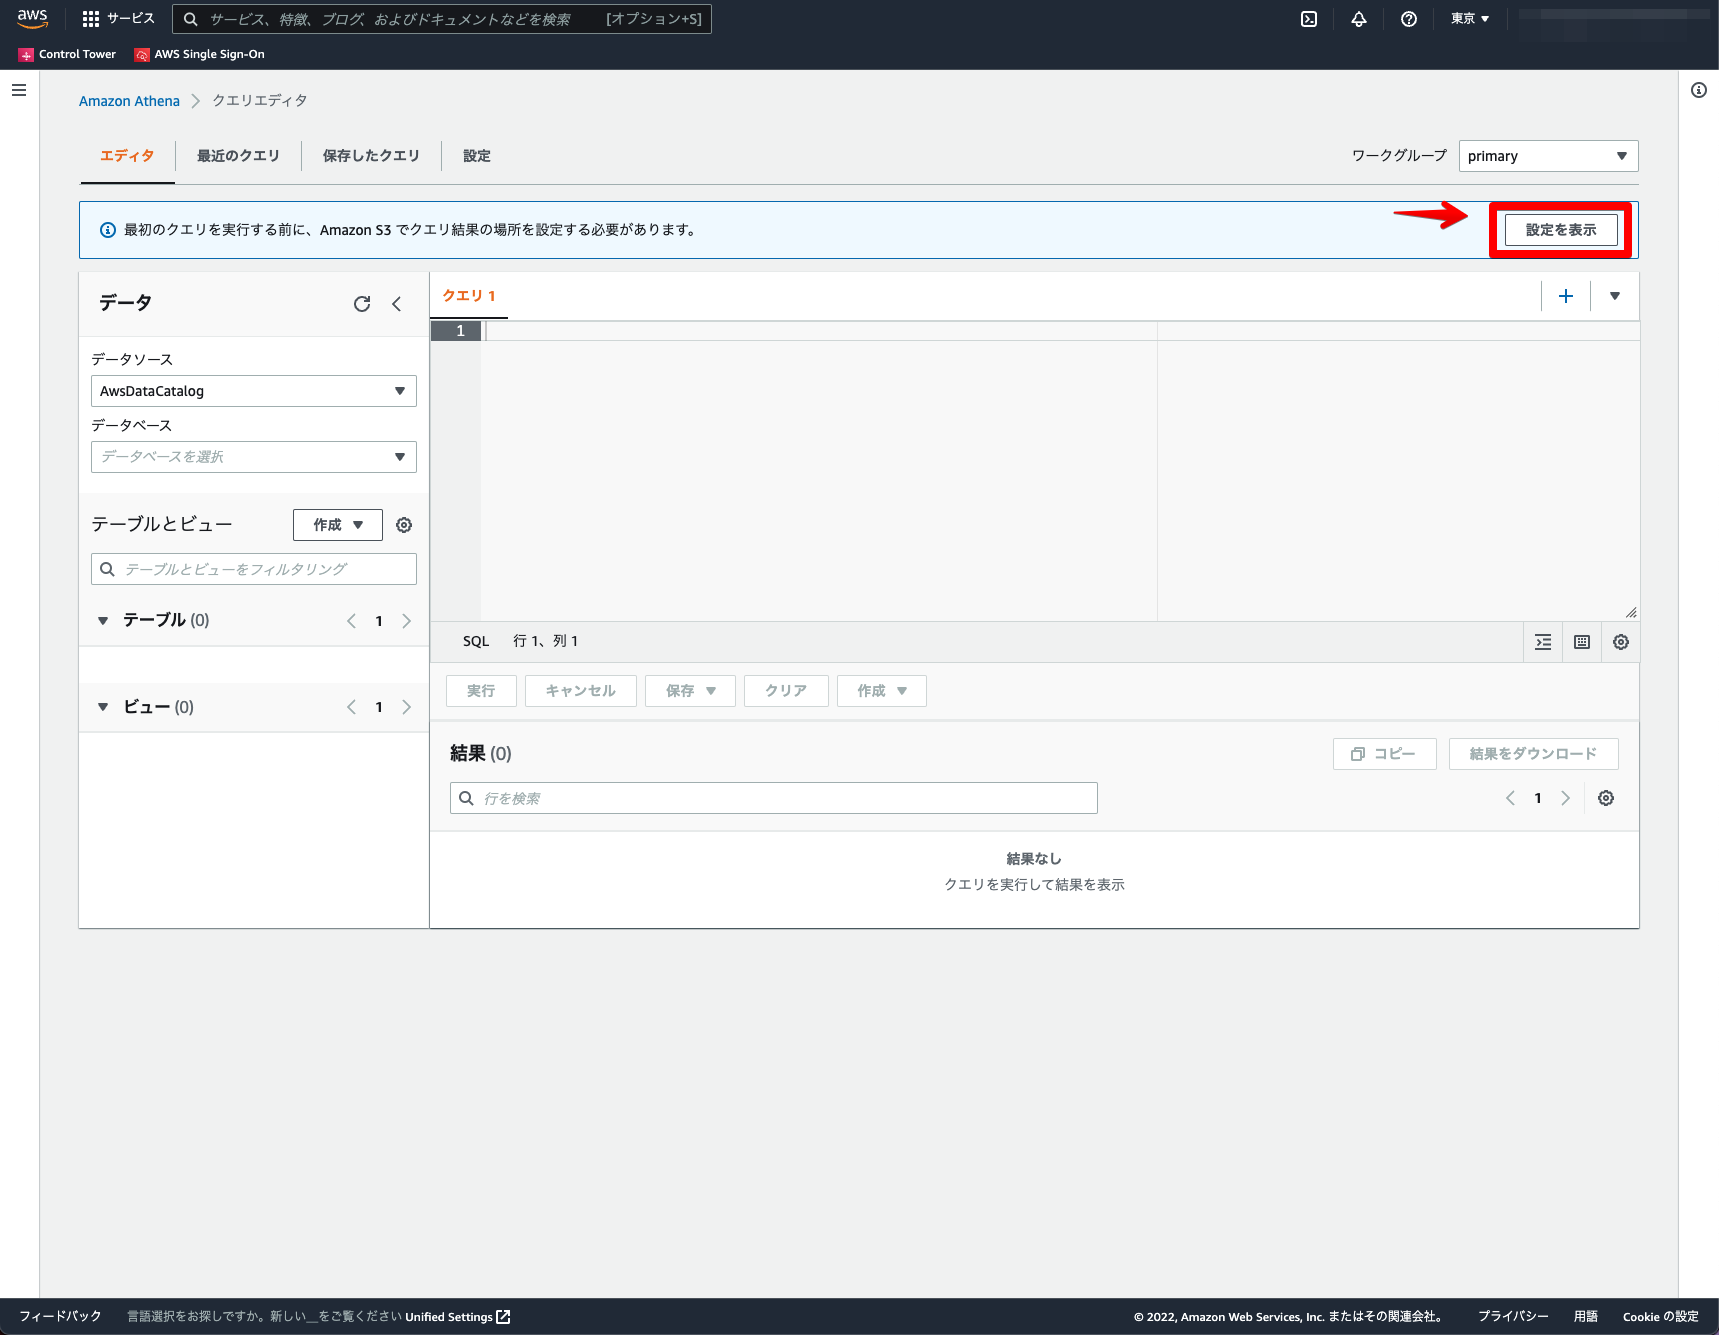Image resolution: width=1719 pixels, height=1335 pixels.
Task: Click the キャンセル button
Action: point(581,691)
